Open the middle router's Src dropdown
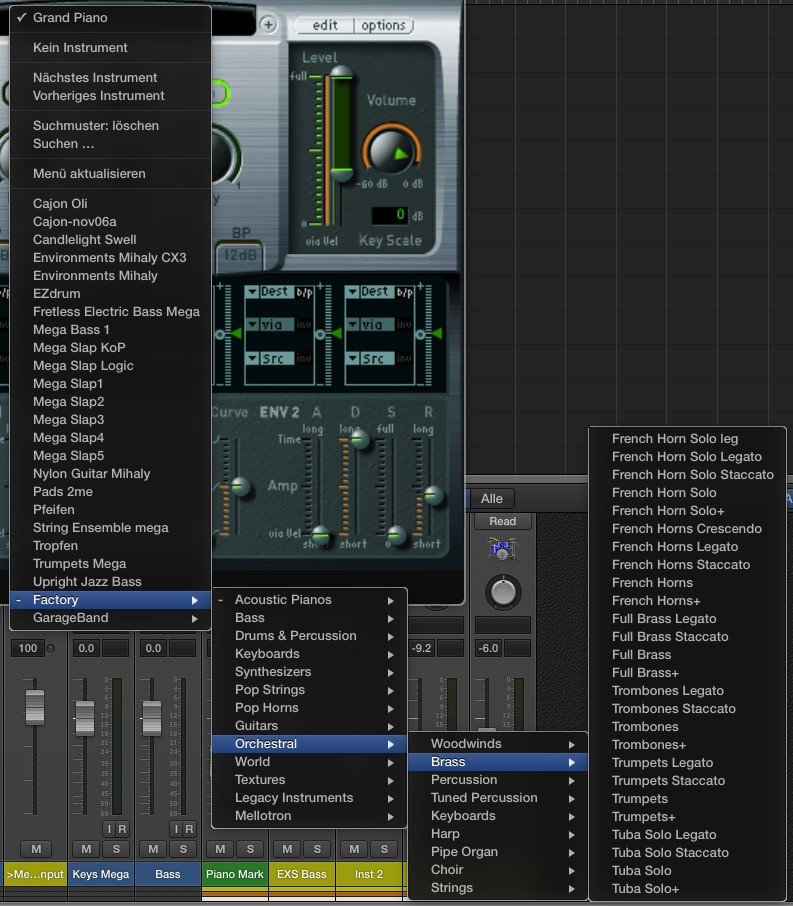Screen dimensions: 793x906 [270, 358]
